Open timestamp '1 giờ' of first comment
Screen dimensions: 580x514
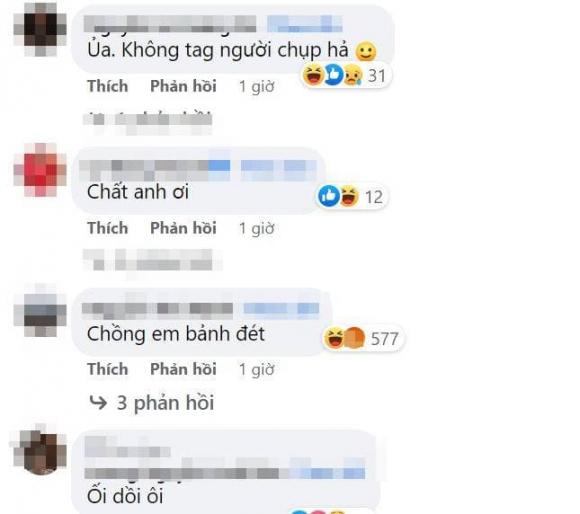pos(256,87)
